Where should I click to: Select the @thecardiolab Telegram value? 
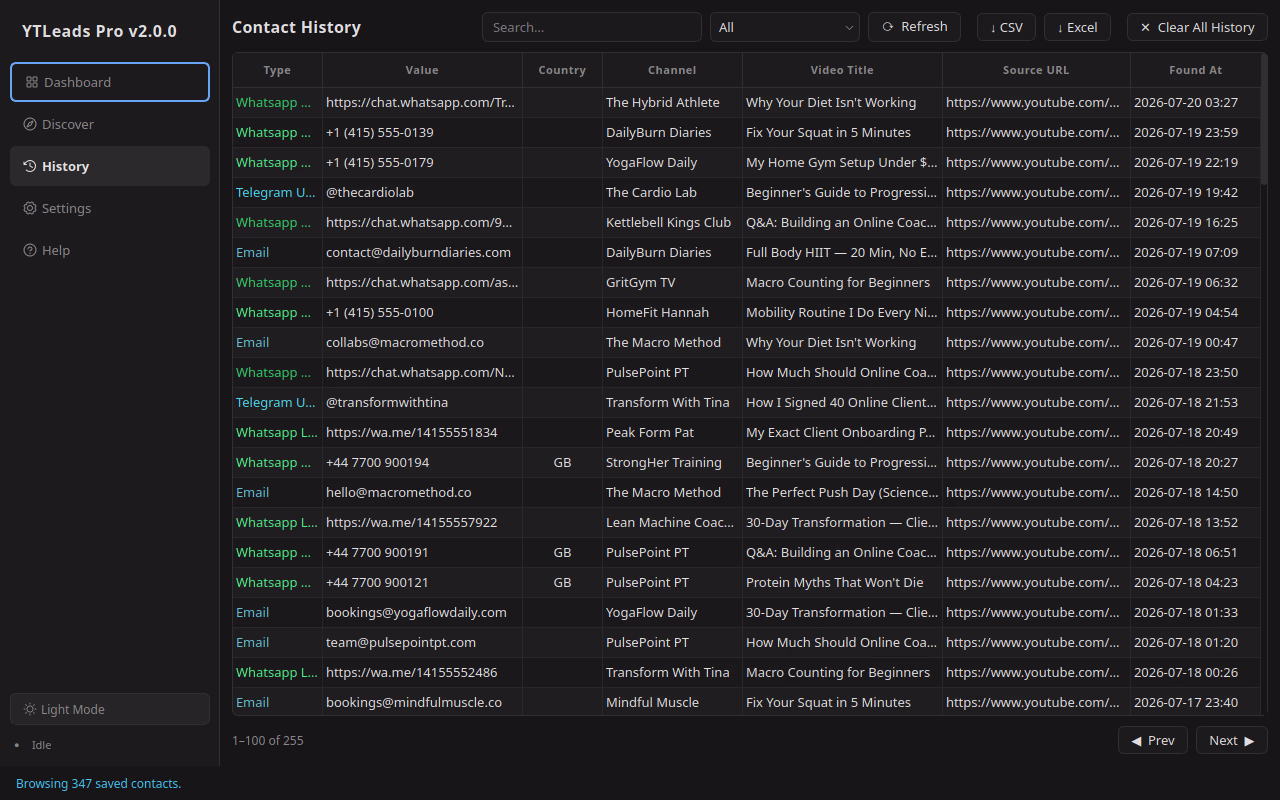[x=422, y=192]
